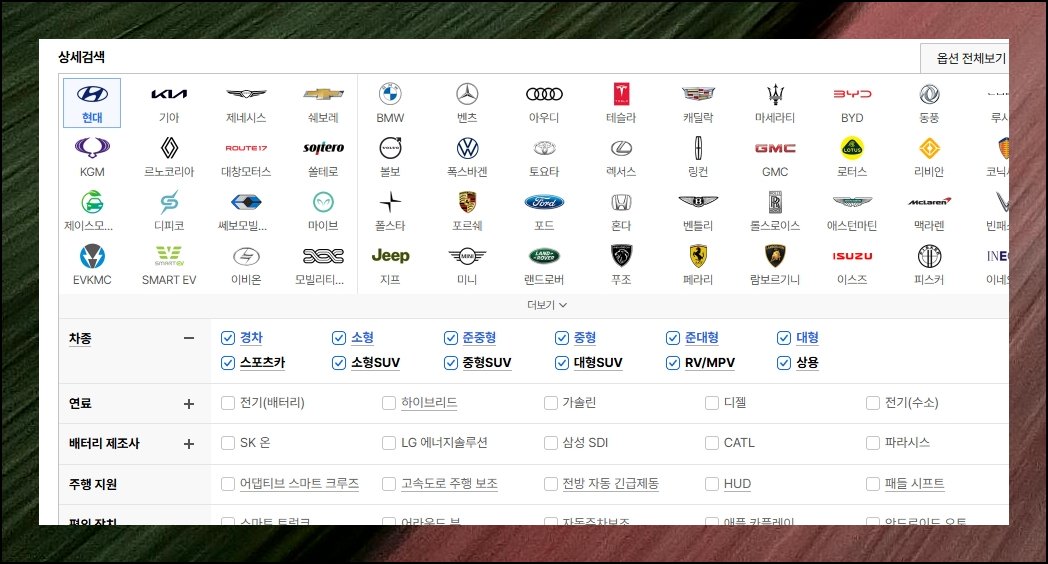Click the 주행 지원 row heading
Image resolution: width=1048 pixels, height=564 pixels.
[93, 484]
